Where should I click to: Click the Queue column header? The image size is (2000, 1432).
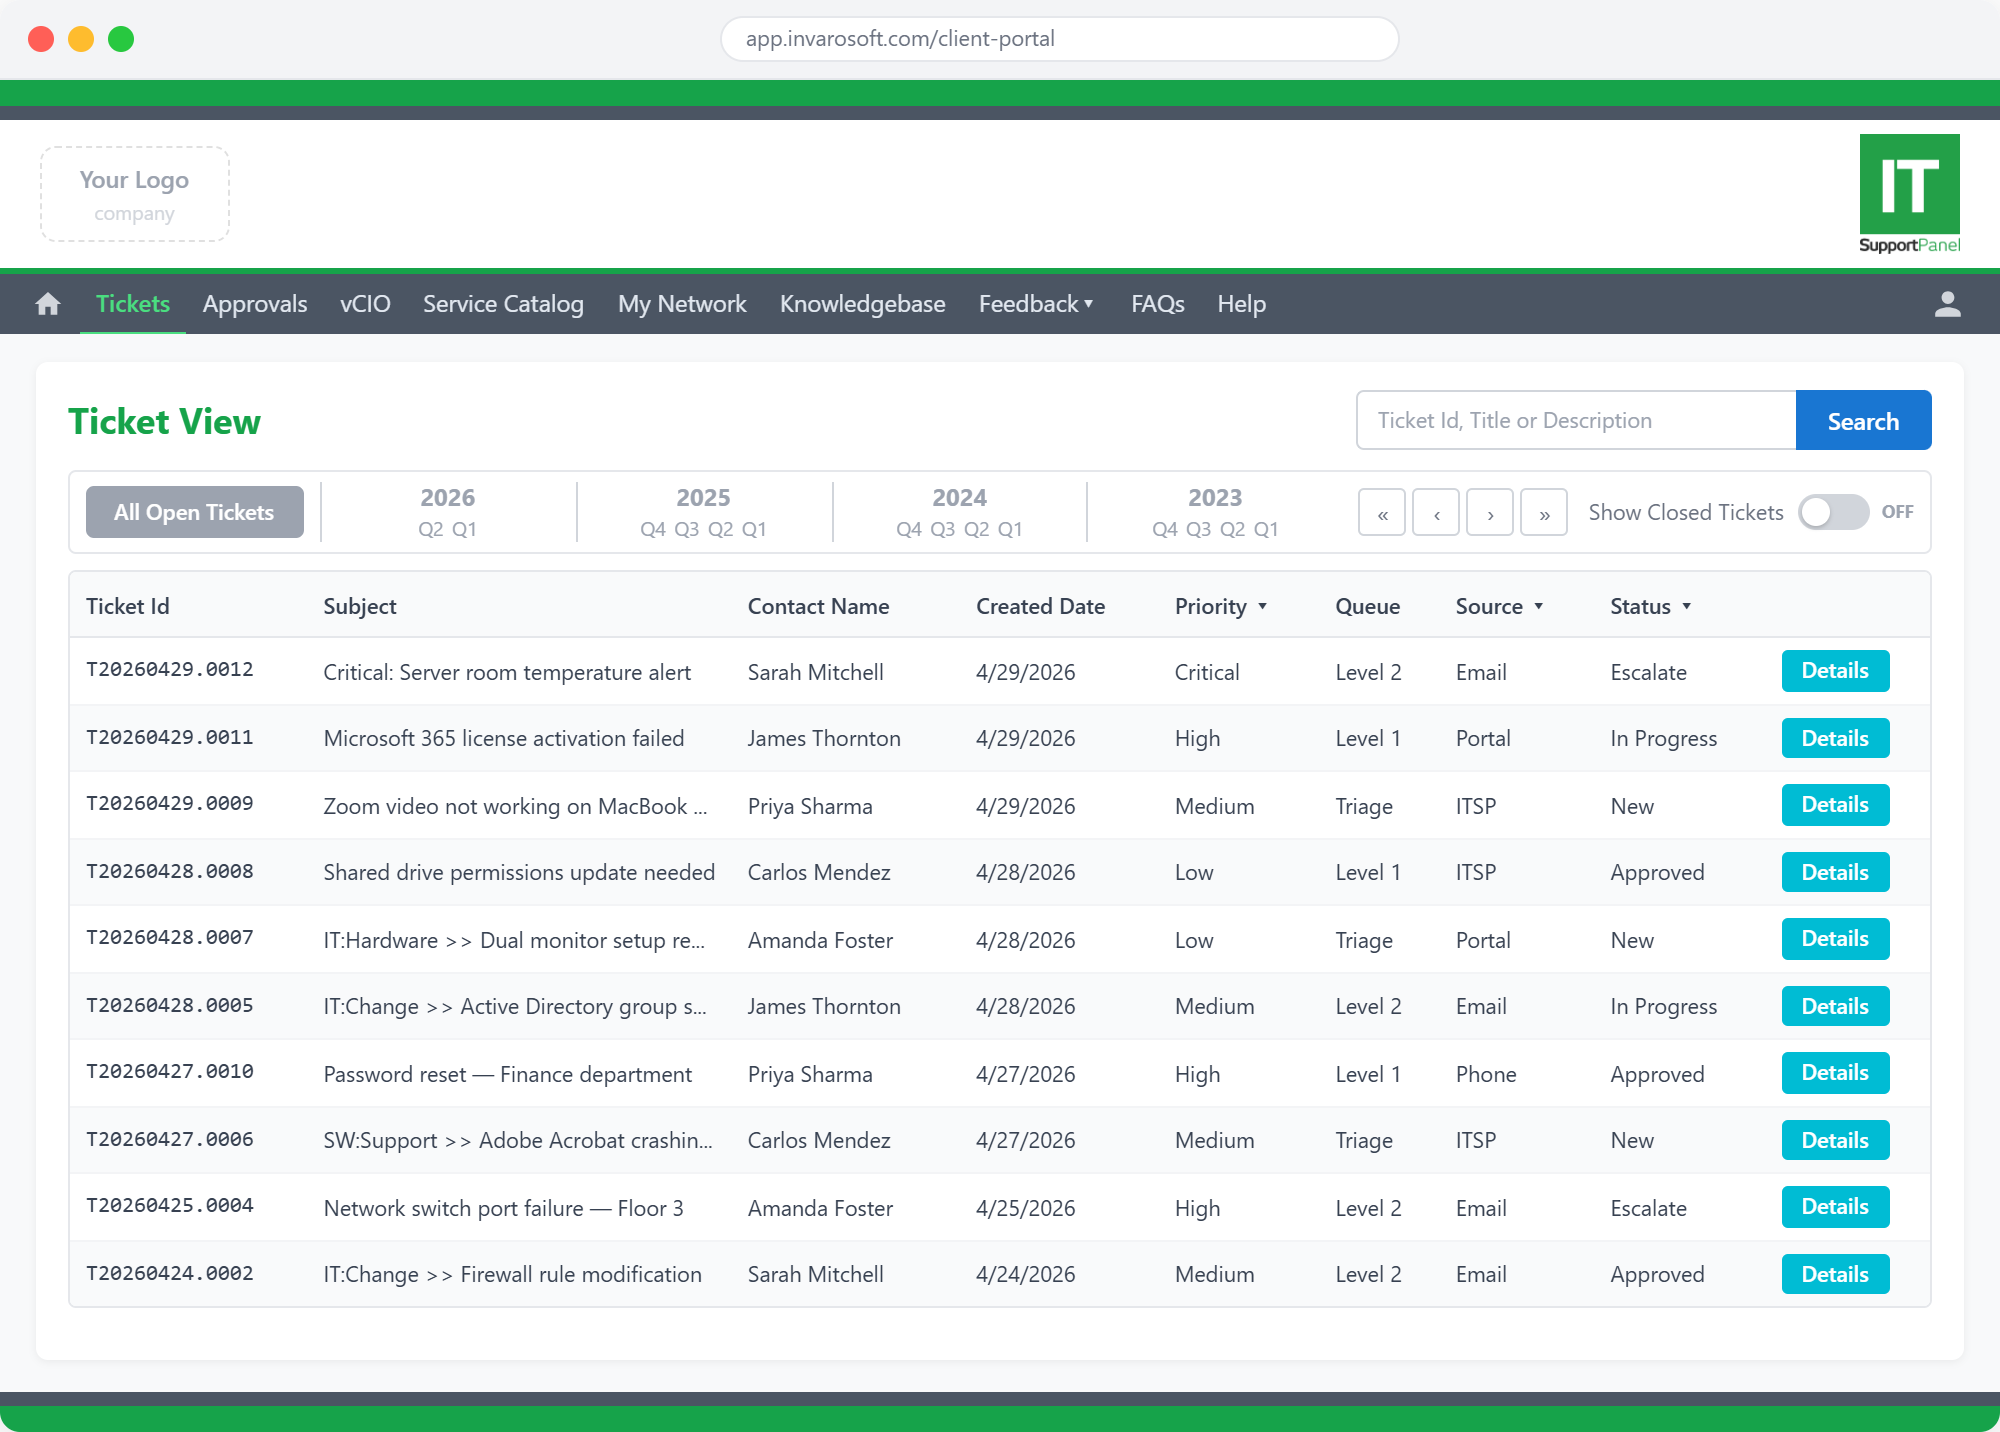tap(1368, 606)
